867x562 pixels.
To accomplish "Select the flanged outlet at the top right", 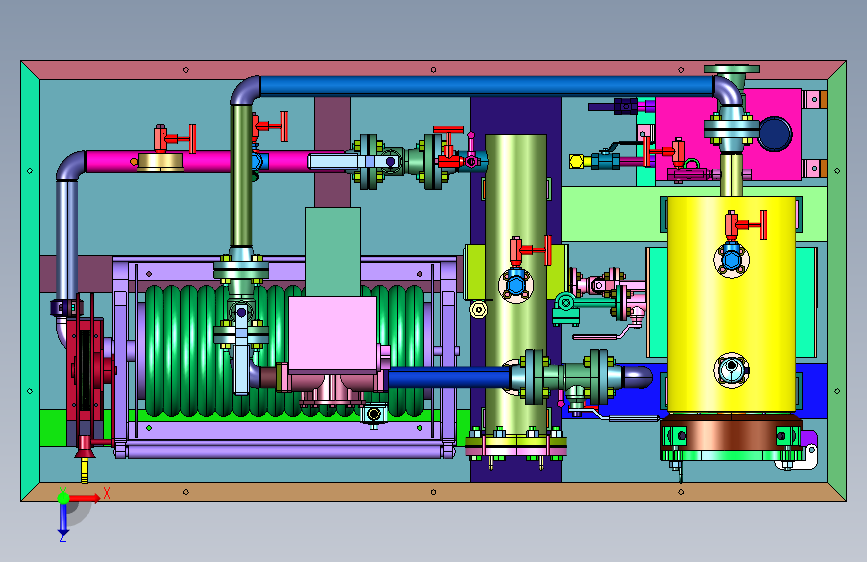I will 731,69.
